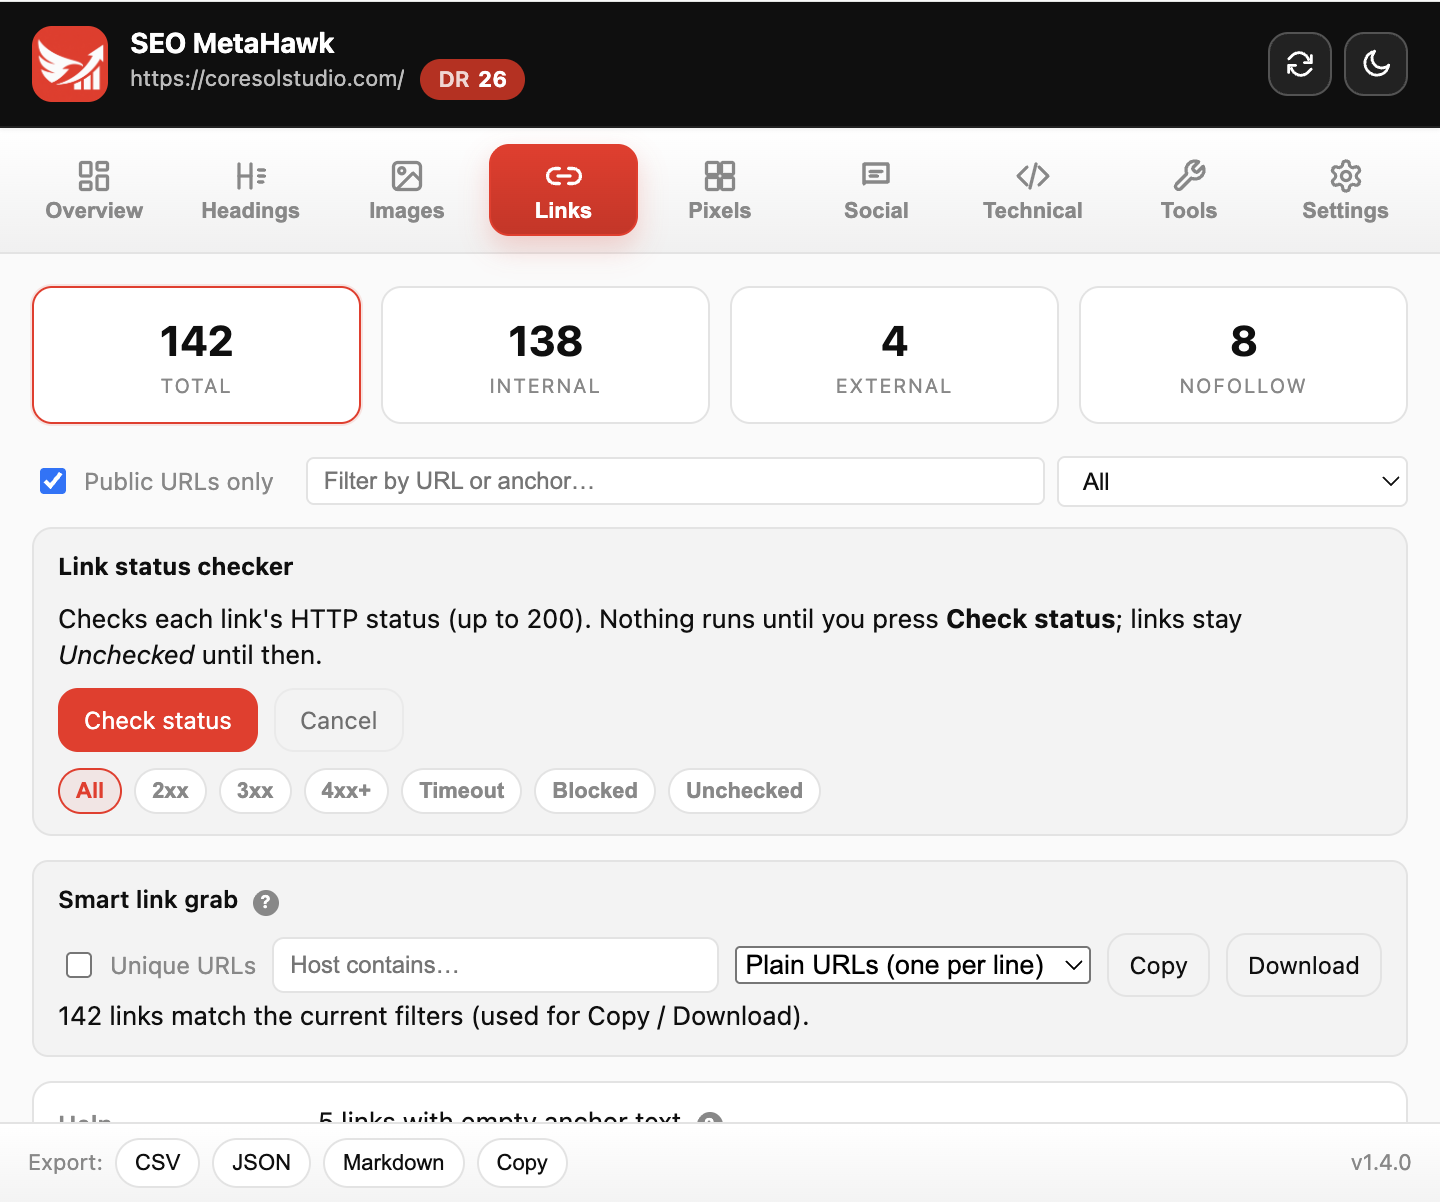
Task: Switch to the Technical tab
Action: click(1032, 190)
